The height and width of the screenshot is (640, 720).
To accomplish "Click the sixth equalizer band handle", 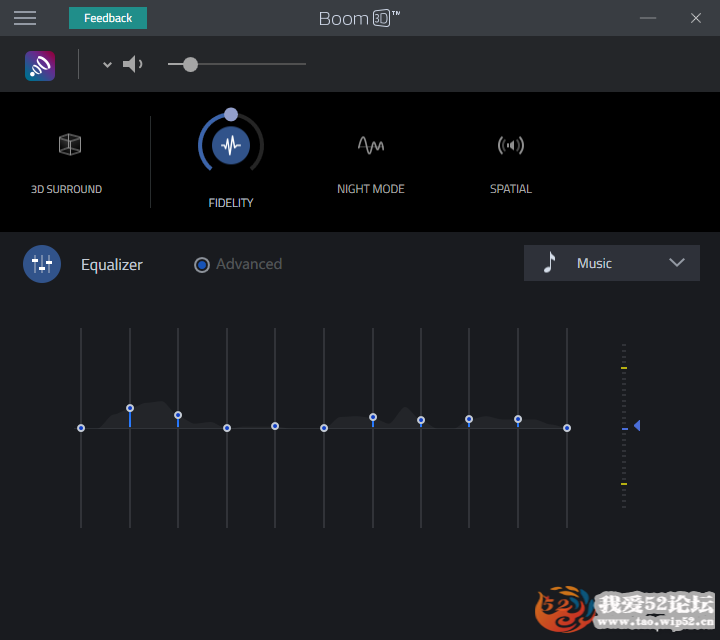I will point(324,428).
